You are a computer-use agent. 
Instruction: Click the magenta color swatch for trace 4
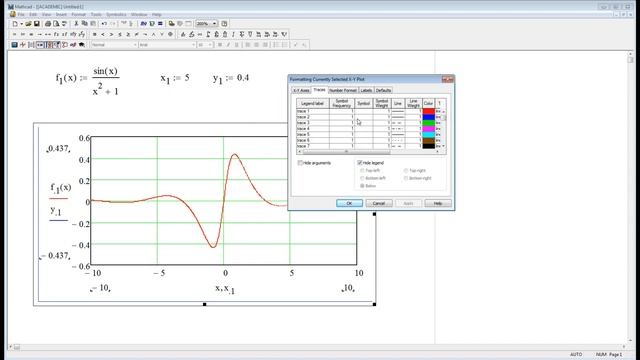(x=429, y=129)
